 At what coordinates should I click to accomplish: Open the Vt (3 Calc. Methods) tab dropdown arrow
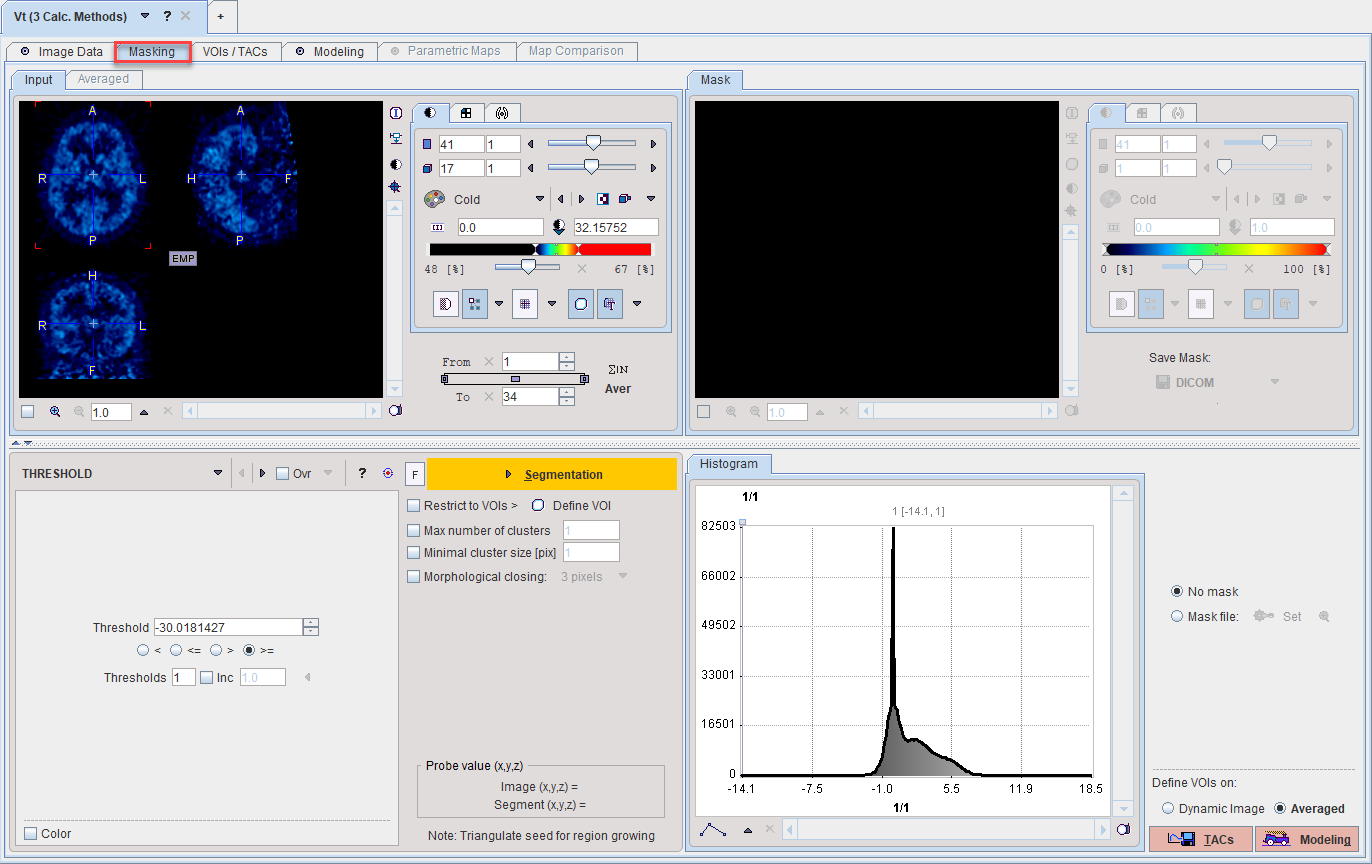[x=145, y=17]
